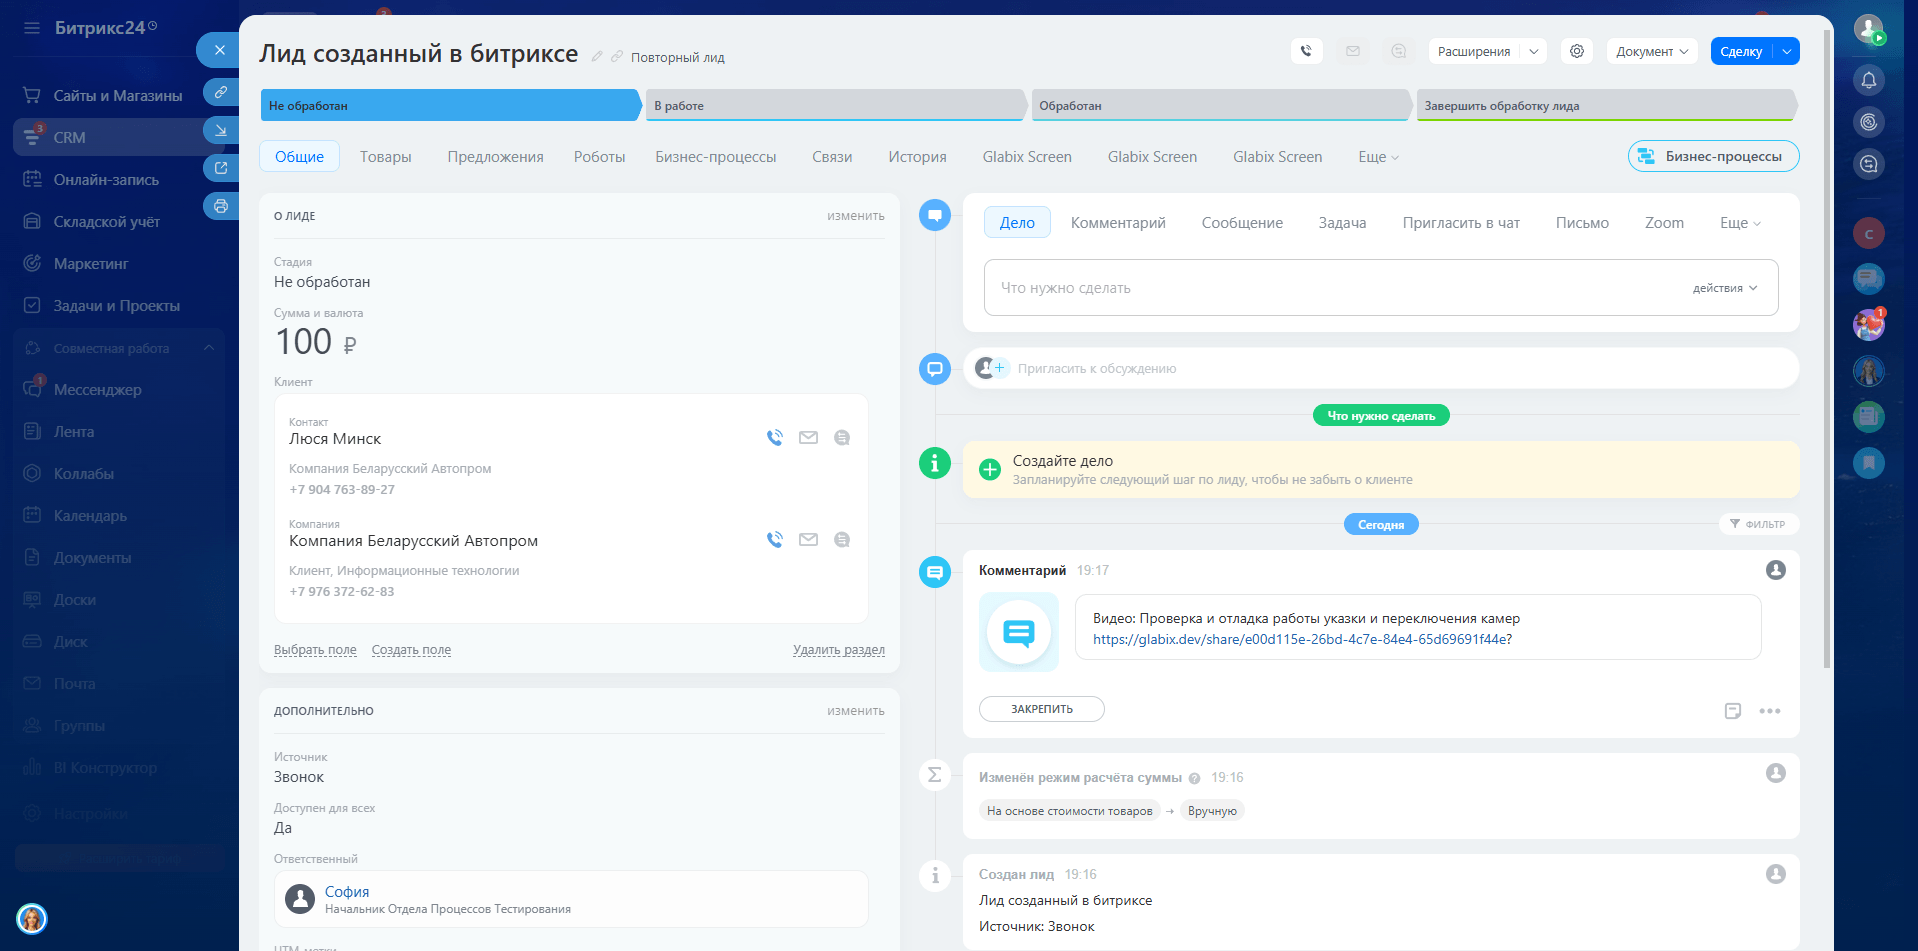This screenshot has width=1918, height=951.
Task: Click the pencil icon to edit the lead title
Action: click(x=597, y=57)
